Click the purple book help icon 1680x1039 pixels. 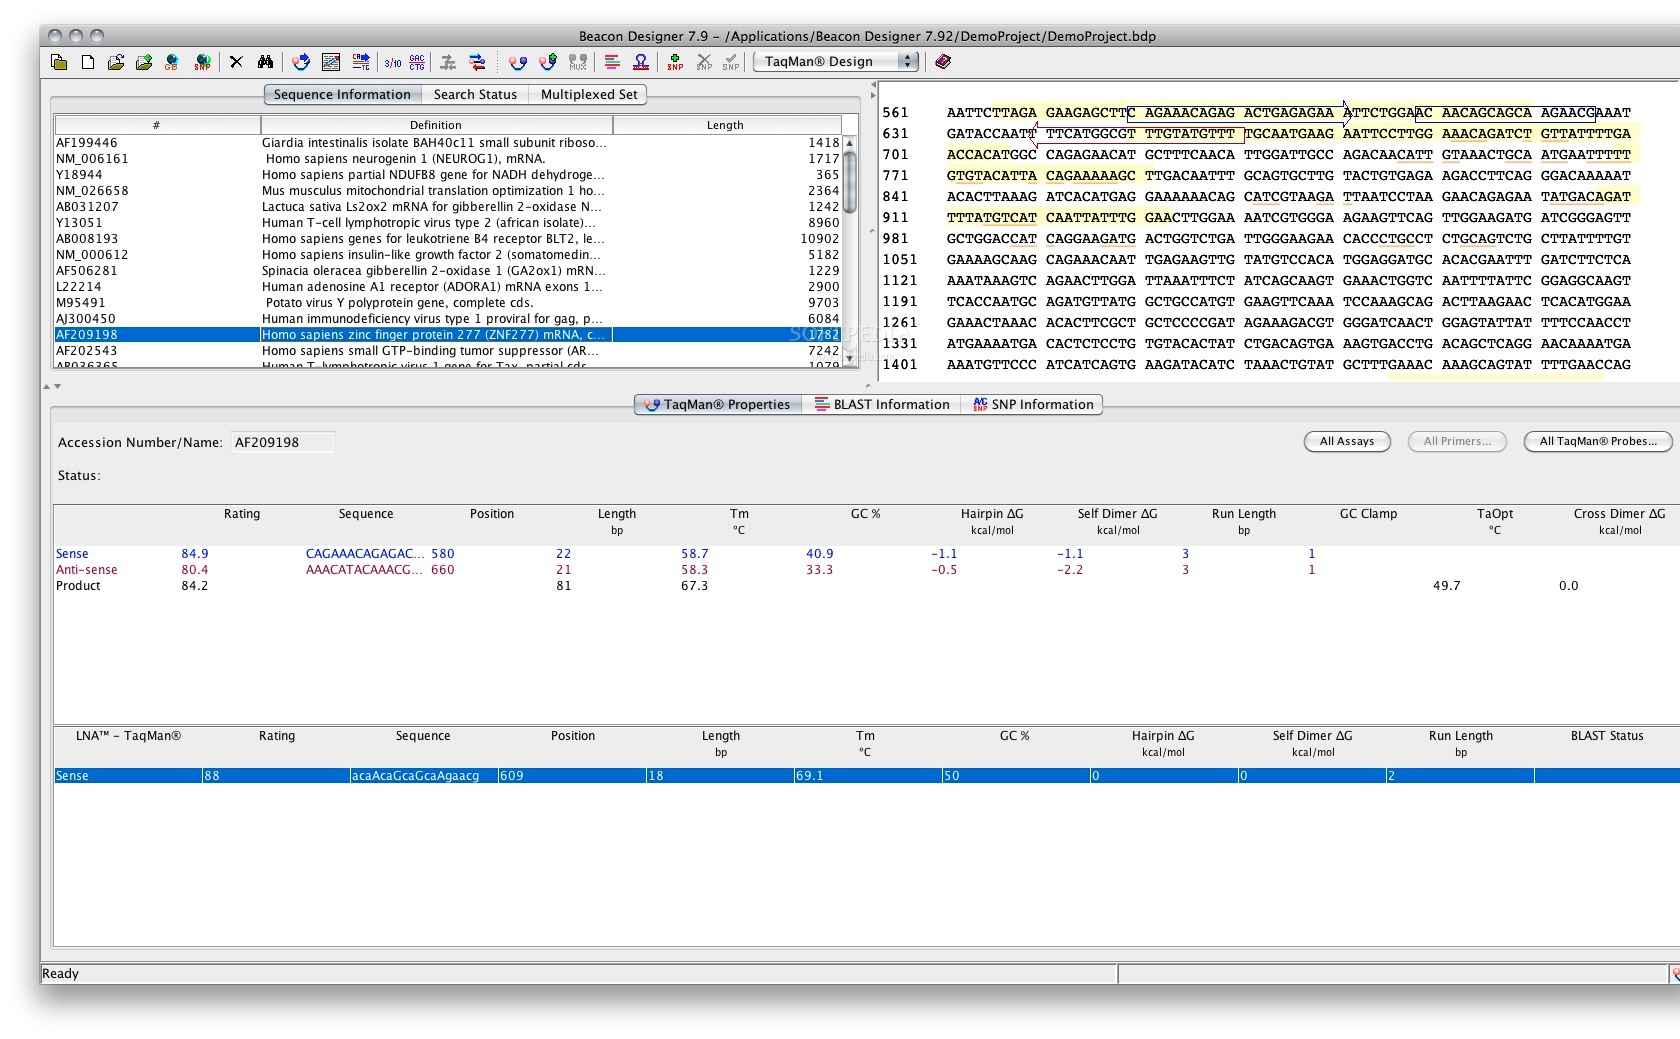click(x=943, y=62)
